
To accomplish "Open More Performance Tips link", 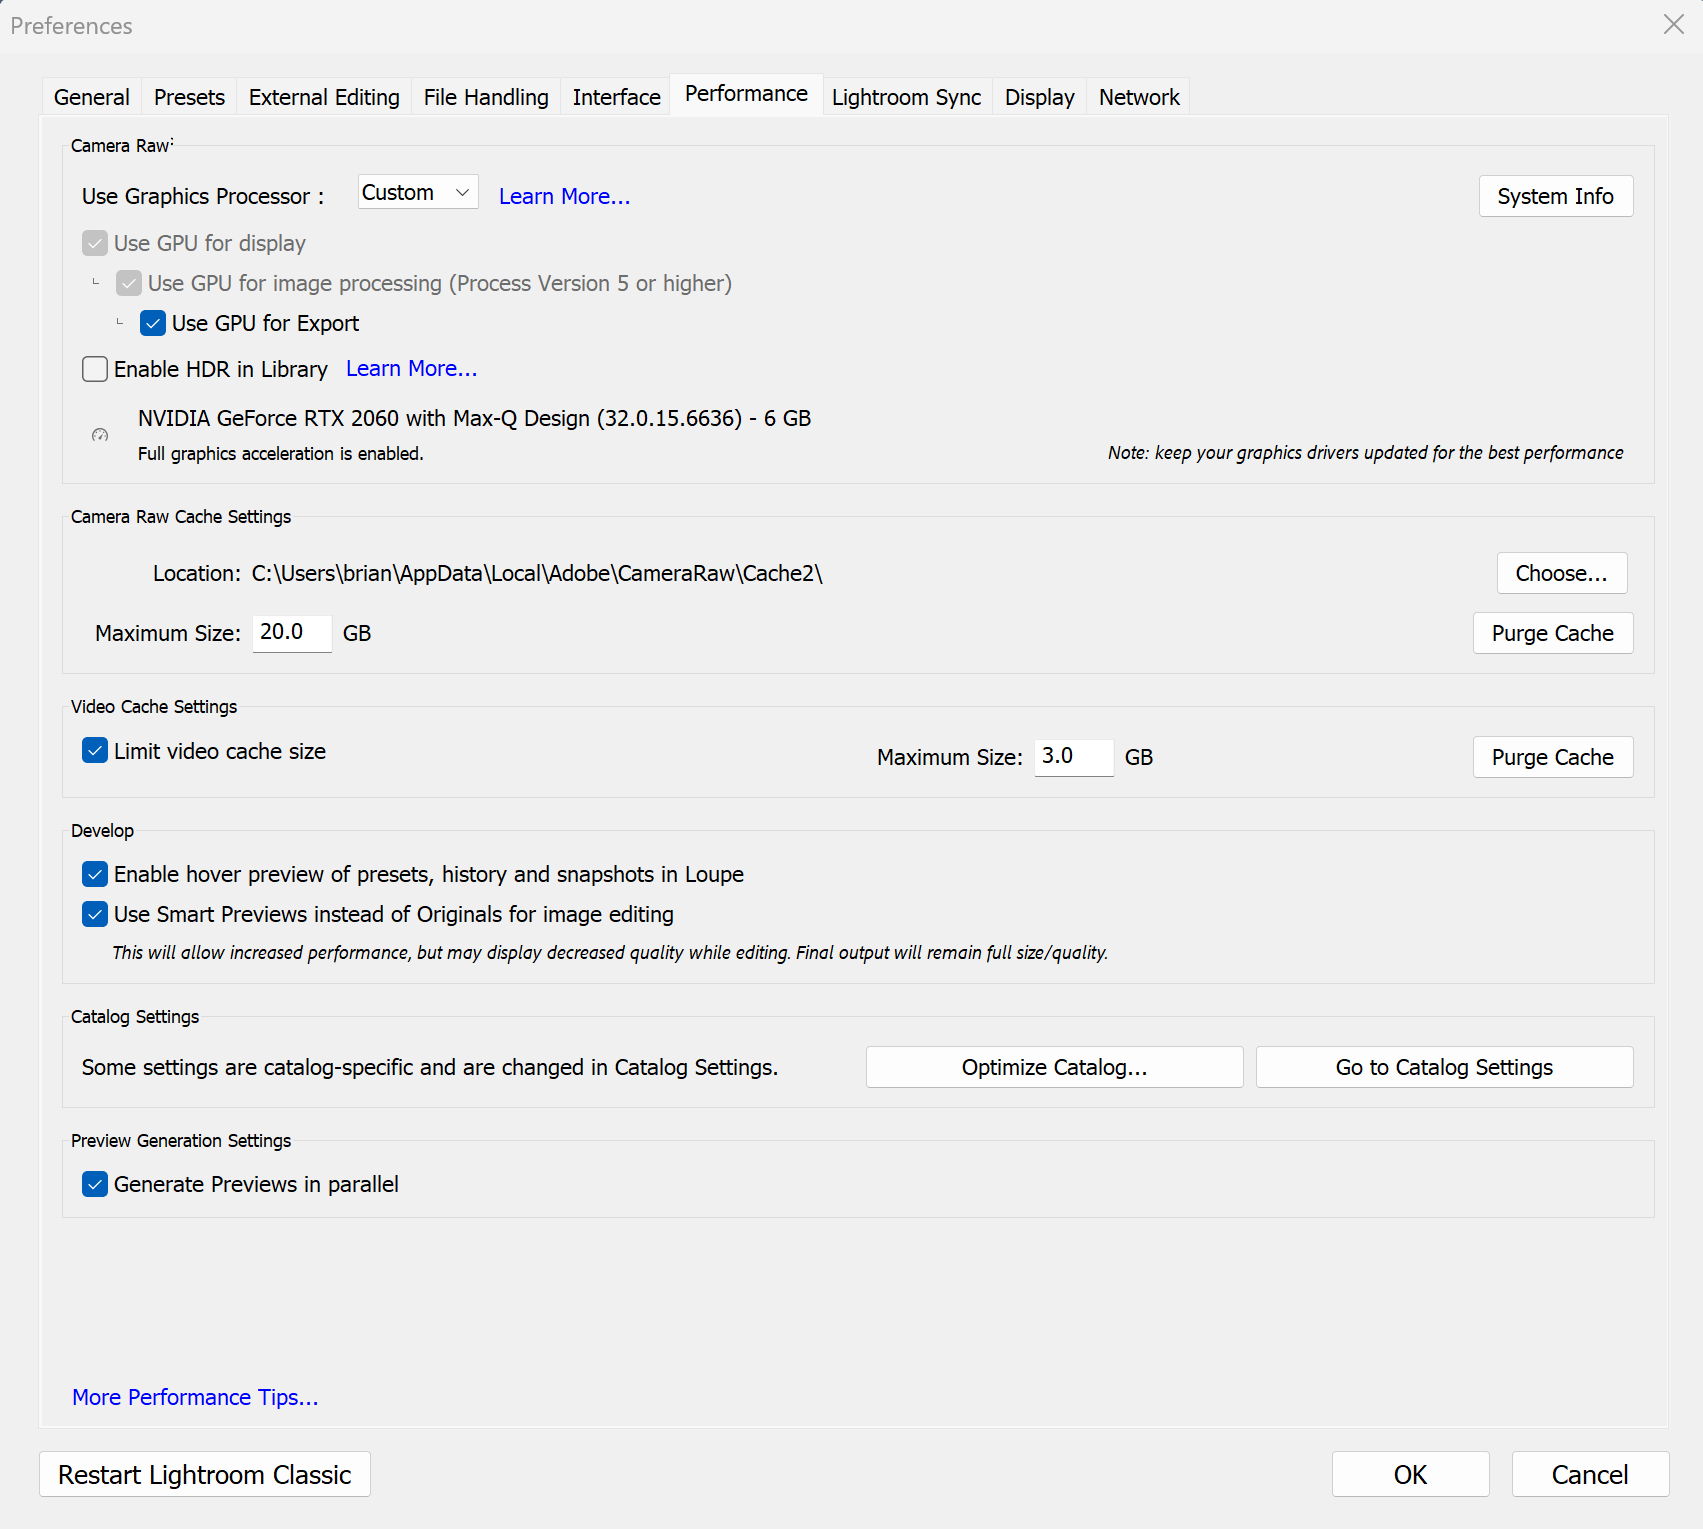I will [x=194, y=1397].
